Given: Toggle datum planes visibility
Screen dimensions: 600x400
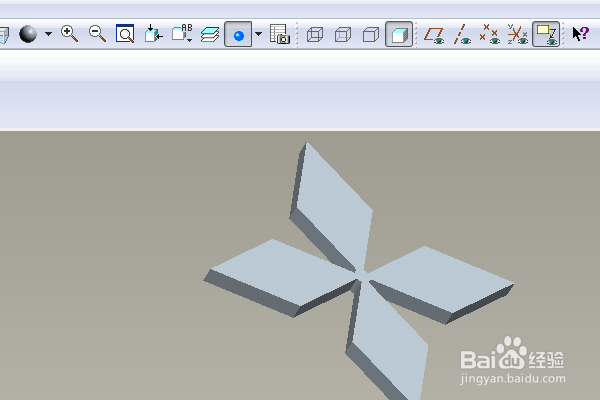Looking at the screenshot, I should 434,35.
